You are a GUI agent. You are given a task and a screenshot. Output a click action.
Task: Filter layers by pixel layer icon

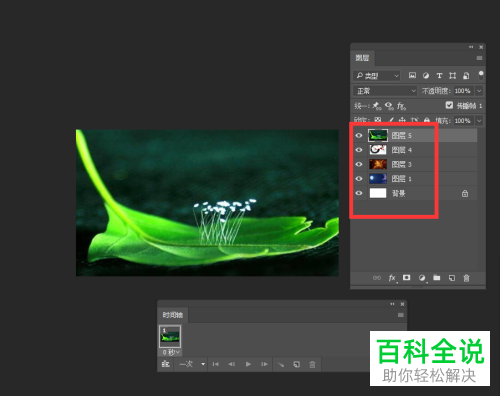click(x=412, y=76)
